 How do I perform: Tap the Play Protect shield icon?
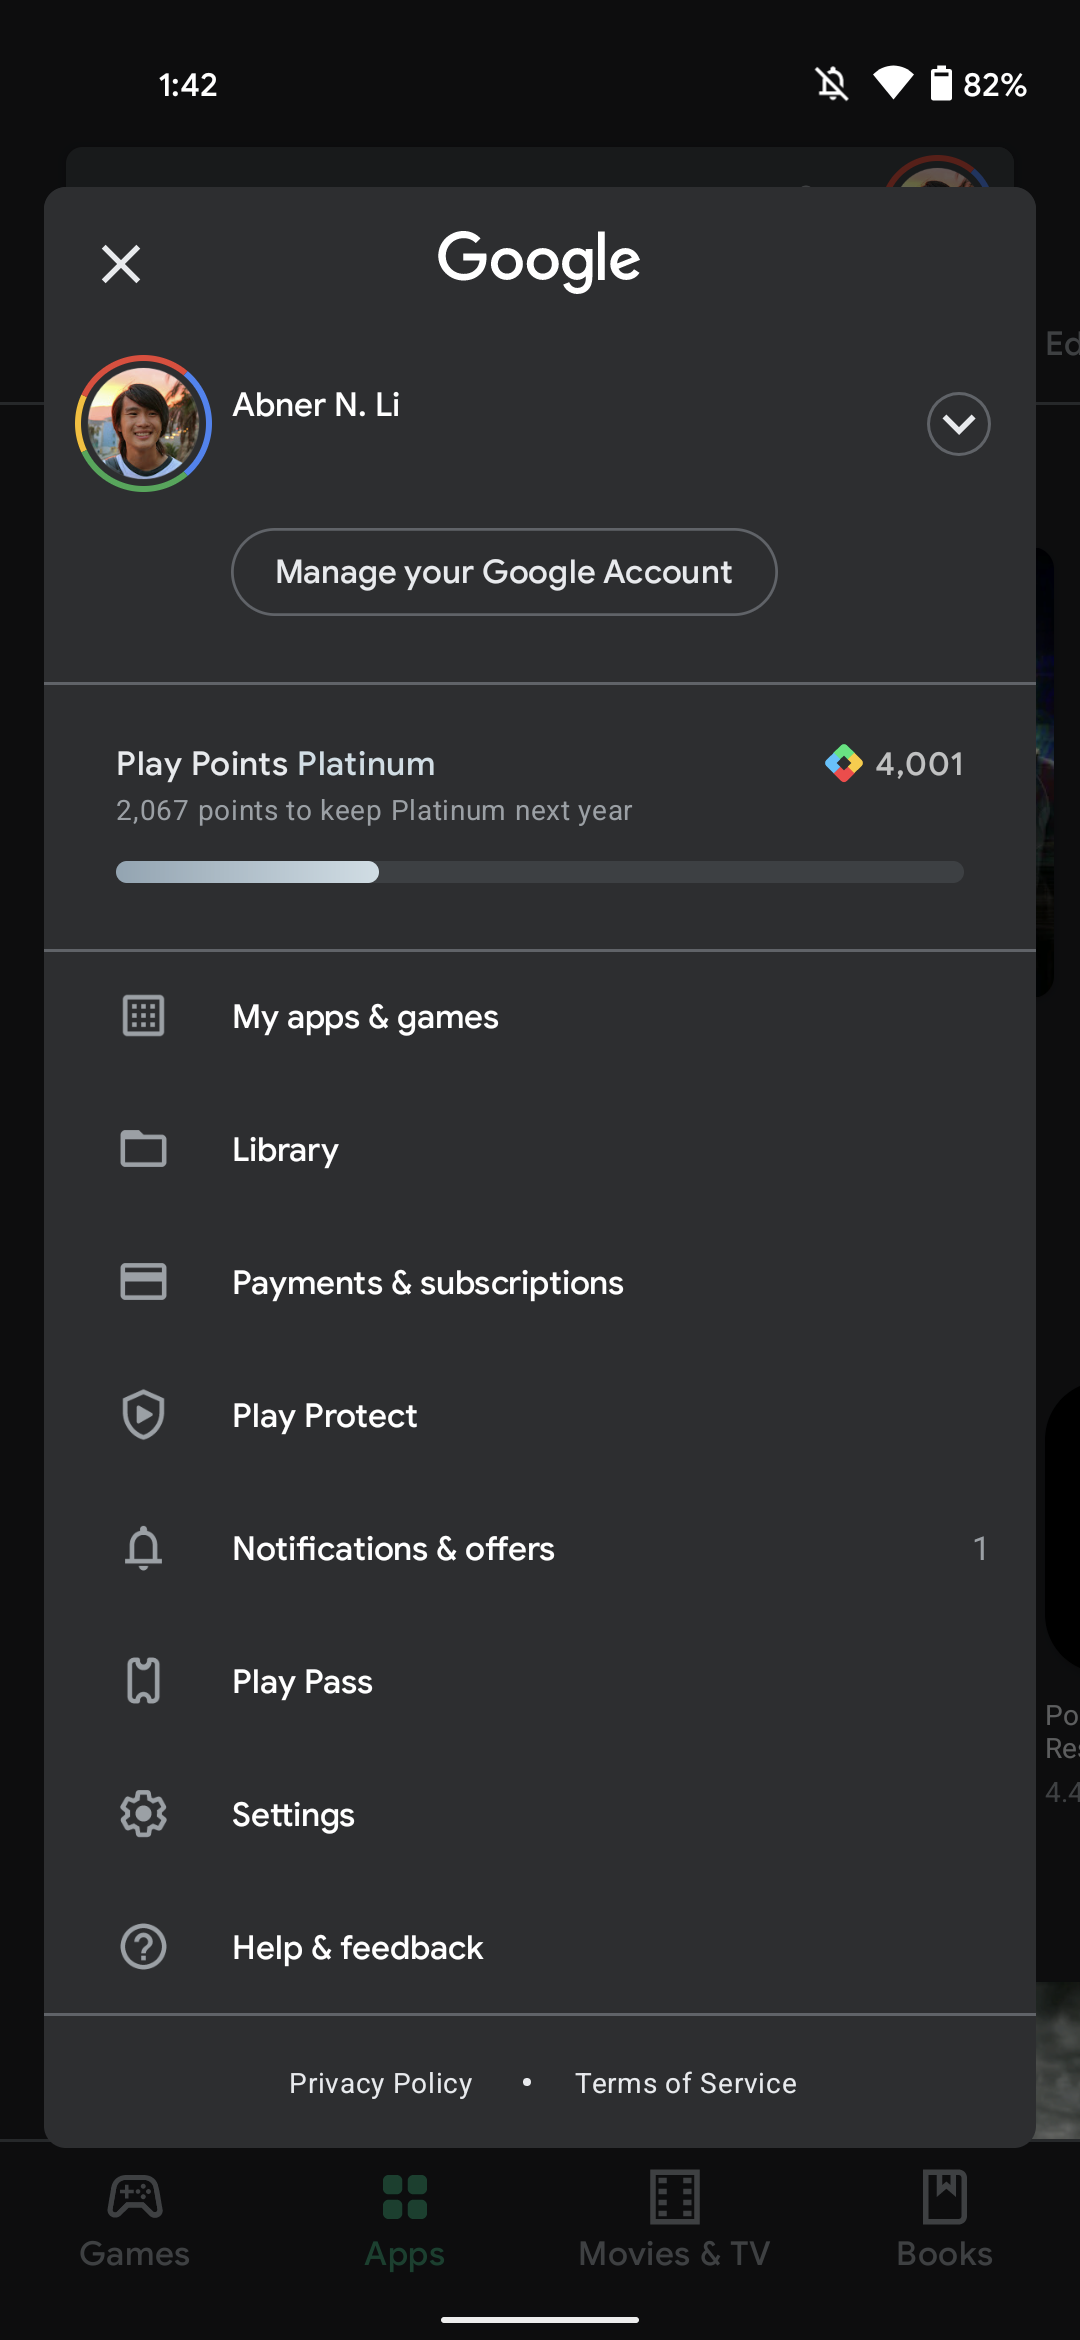143,1415
